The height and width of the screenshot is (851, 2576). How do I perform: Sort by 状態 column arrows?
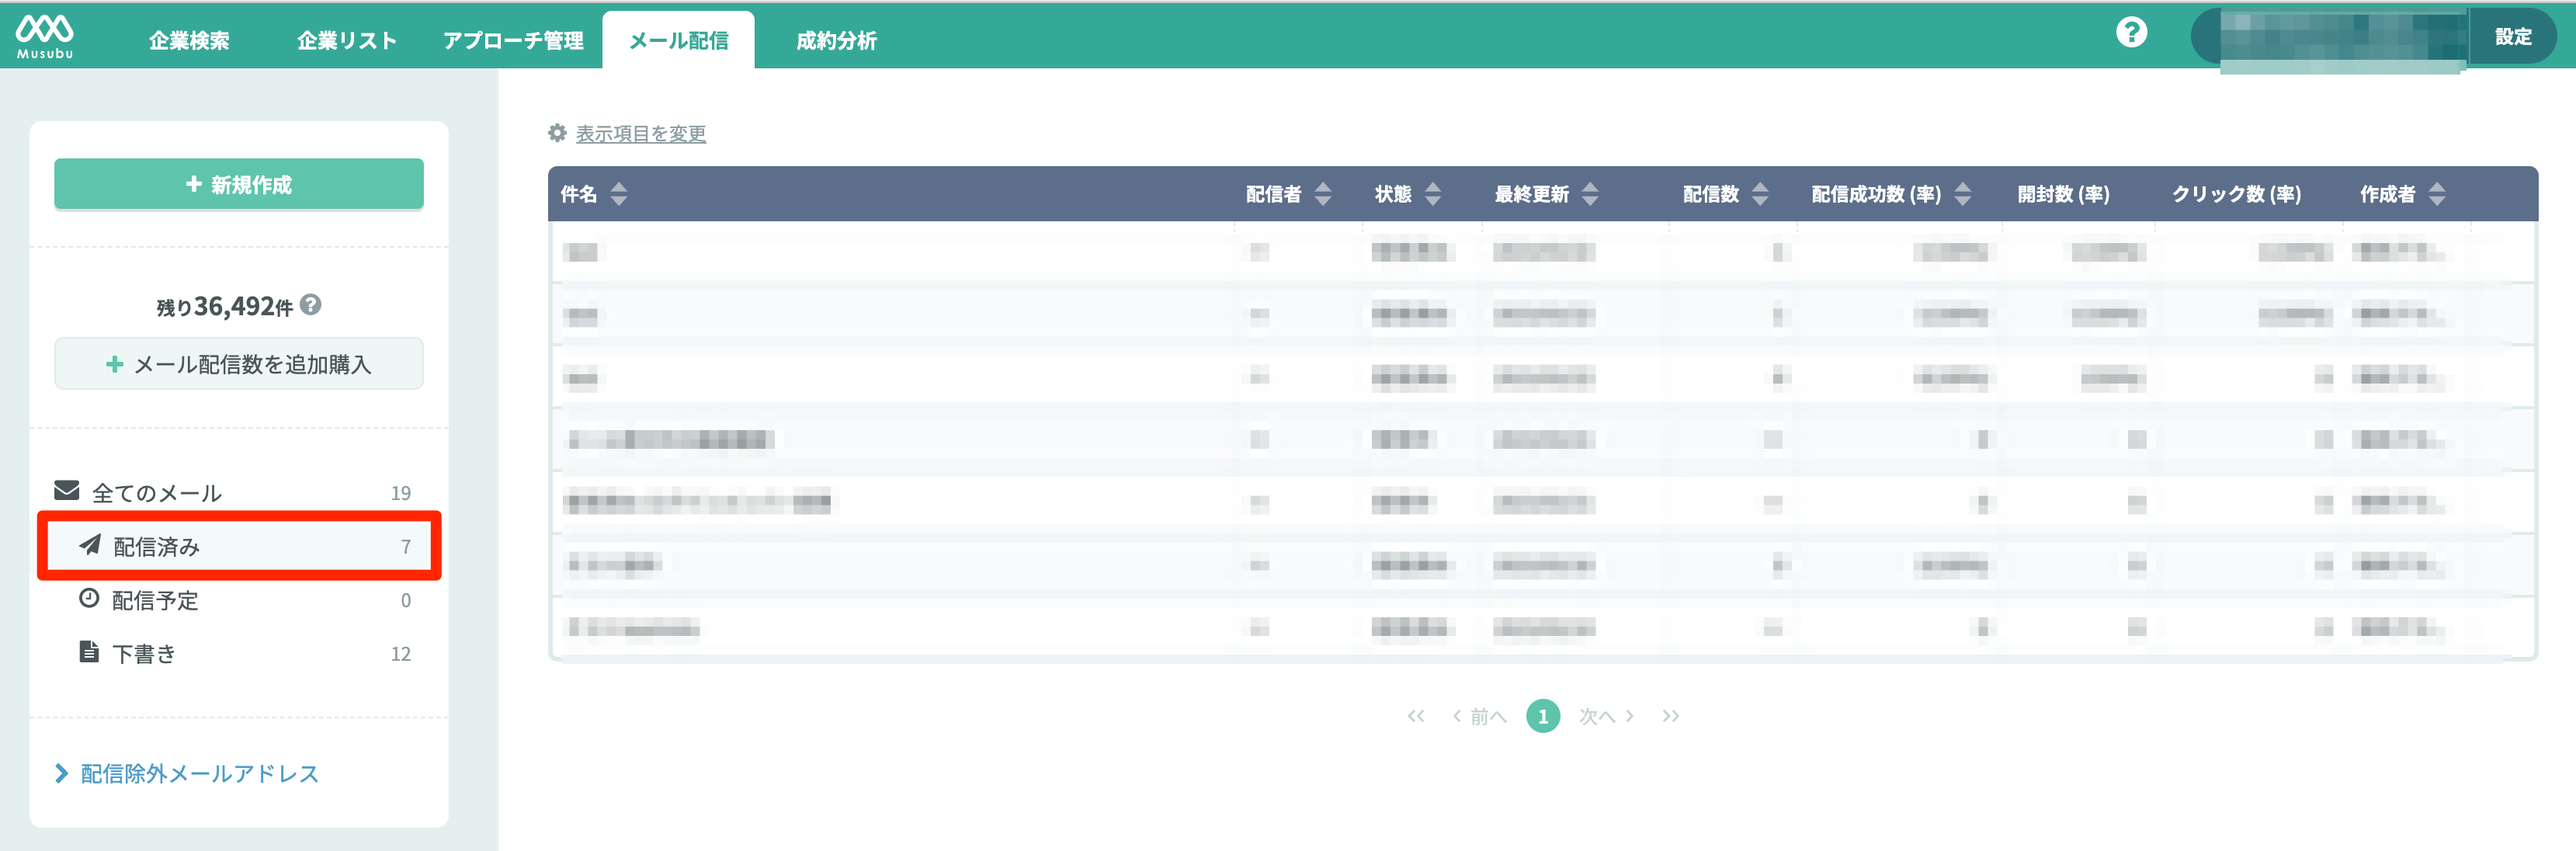click(1433, 194)
